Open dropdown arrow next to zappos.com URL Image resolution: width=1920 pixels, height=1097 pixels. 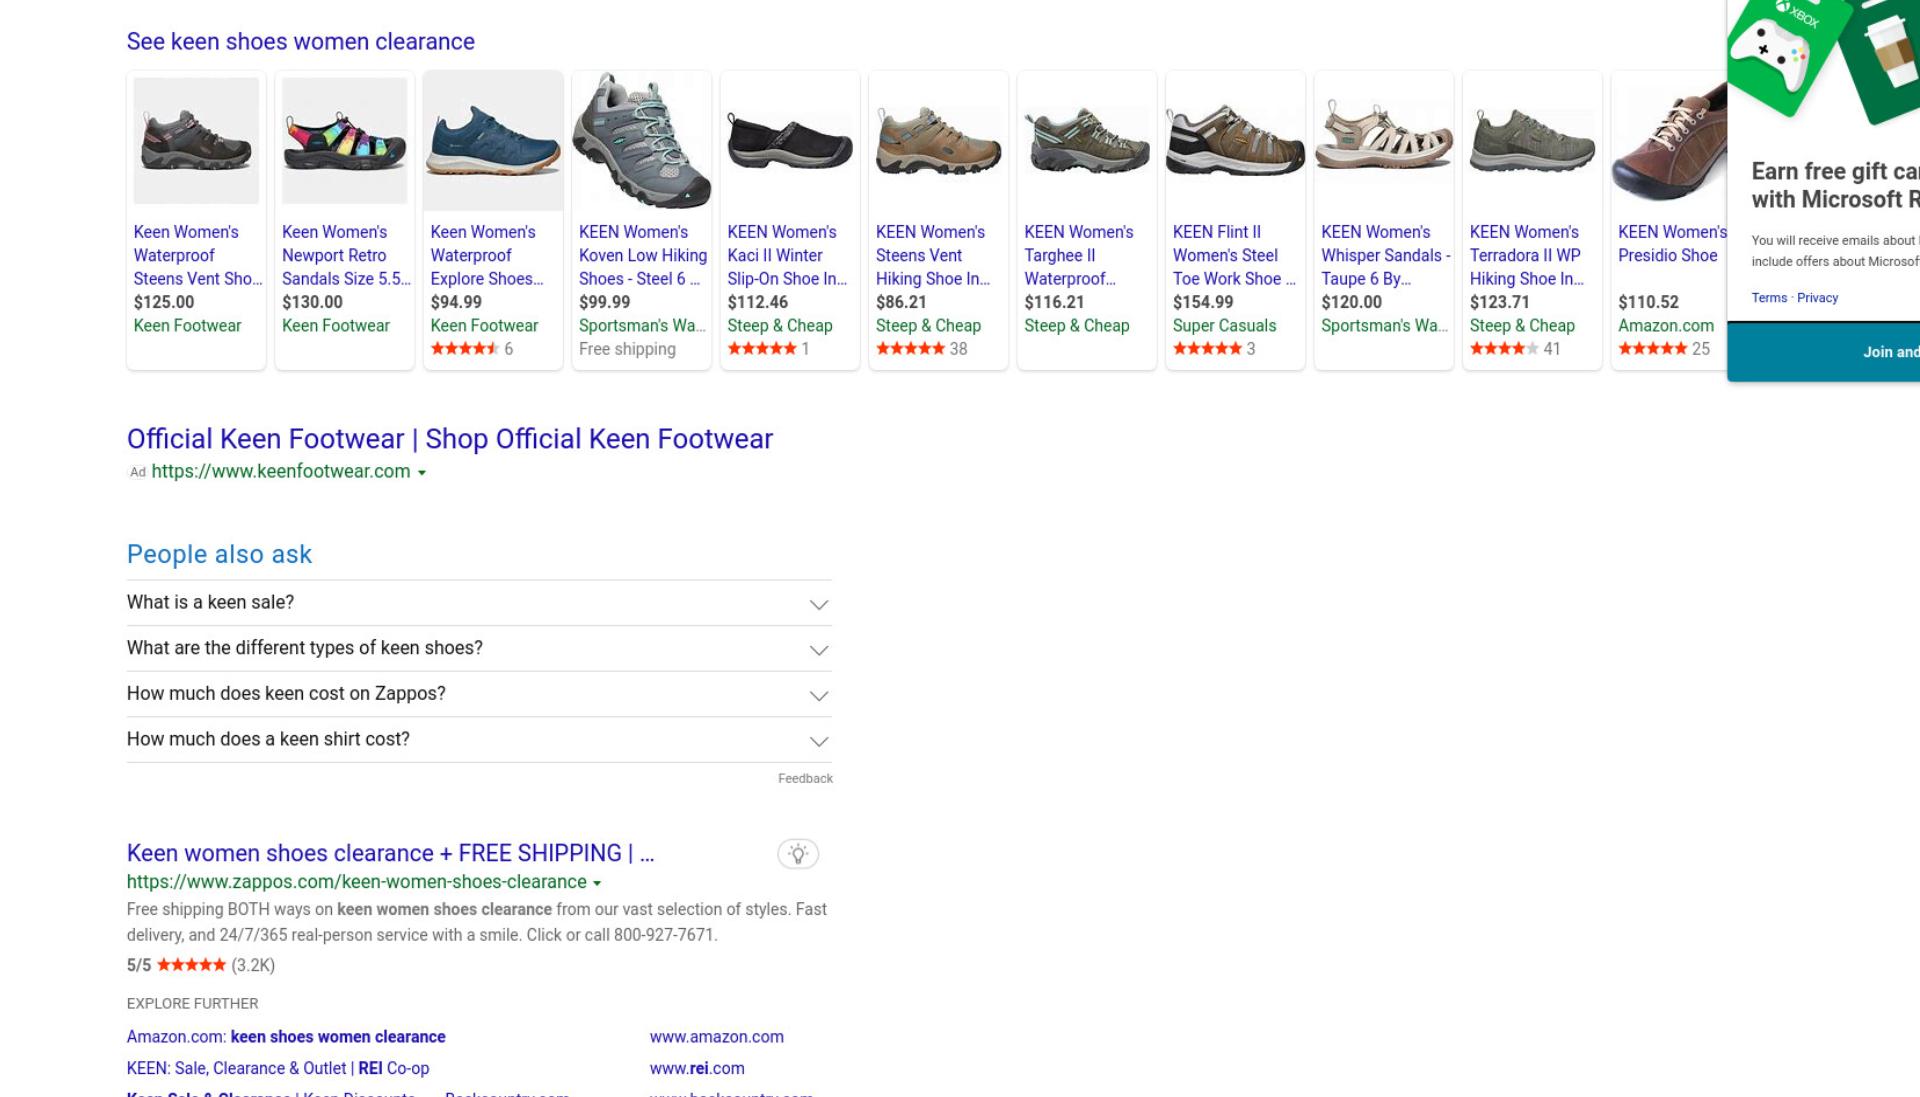[x=597, y=884]
